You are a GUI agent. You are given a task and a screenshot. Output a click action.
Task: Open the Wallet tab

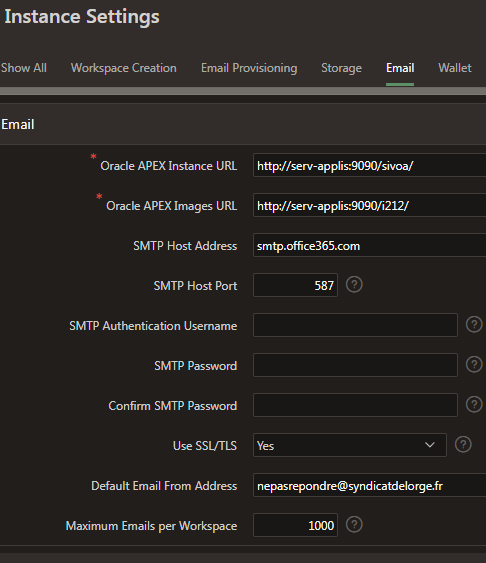click(x=455, y=68)
